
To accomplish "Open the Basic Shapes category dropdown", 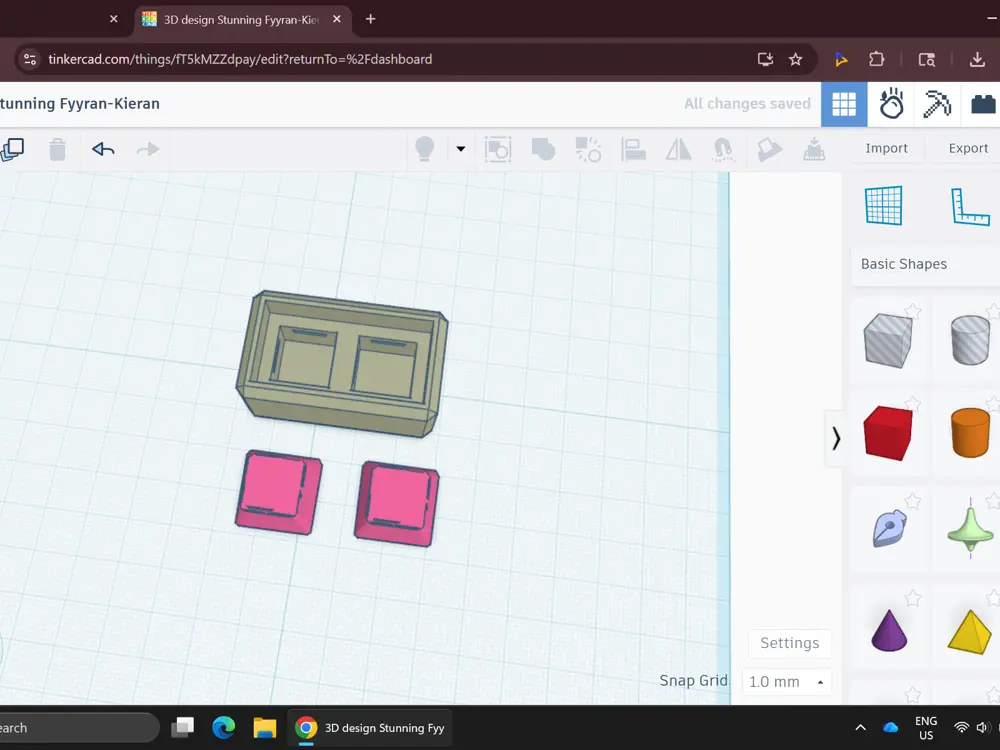I will coord(925,264).
